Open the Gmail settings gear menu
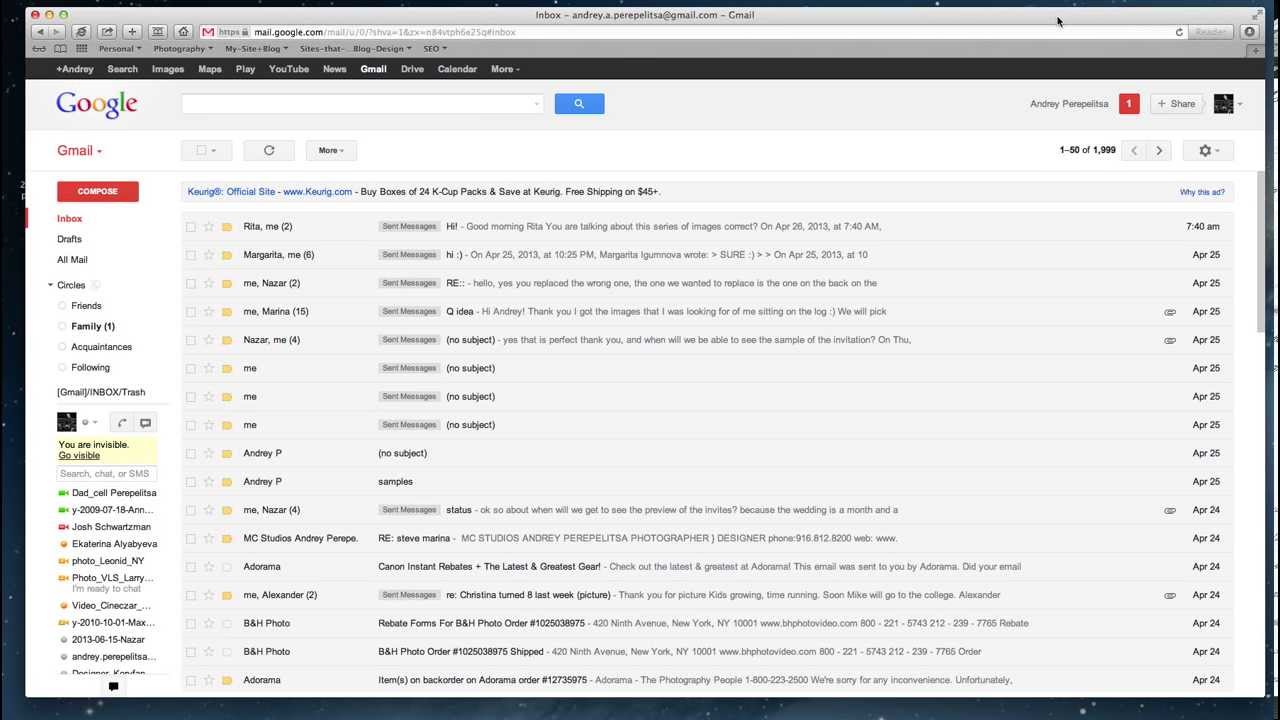 pyautogui.click(x=1208, y=150)
